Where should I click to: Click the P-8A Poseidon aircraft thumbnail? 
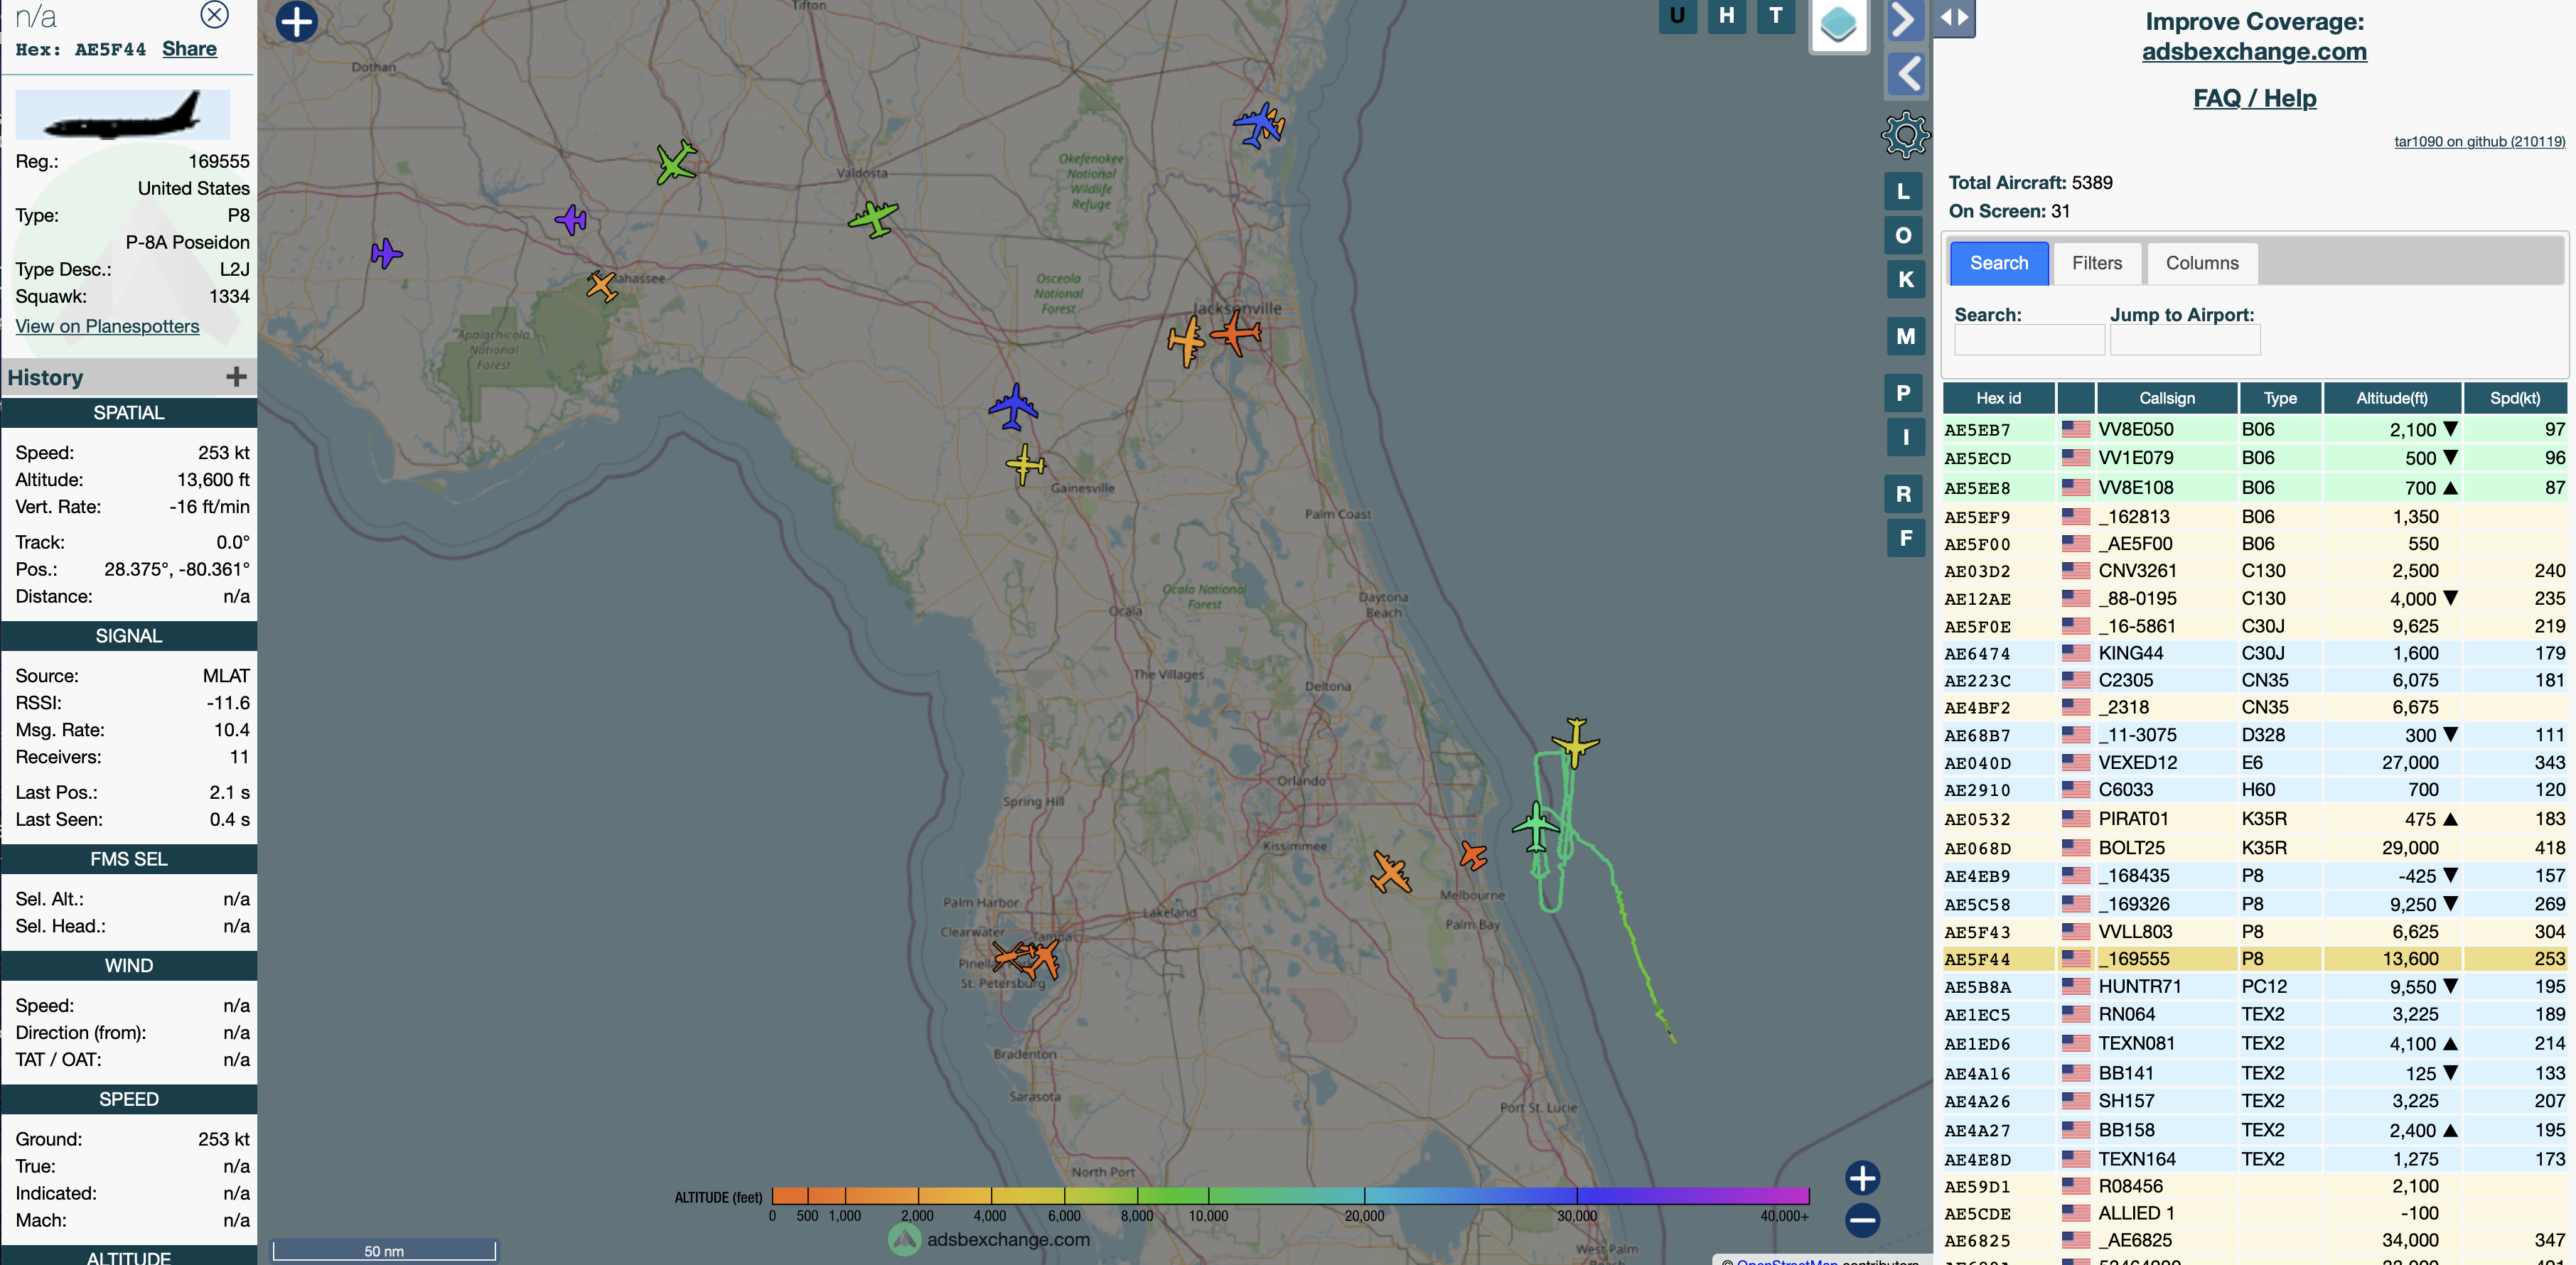[123, 114]
